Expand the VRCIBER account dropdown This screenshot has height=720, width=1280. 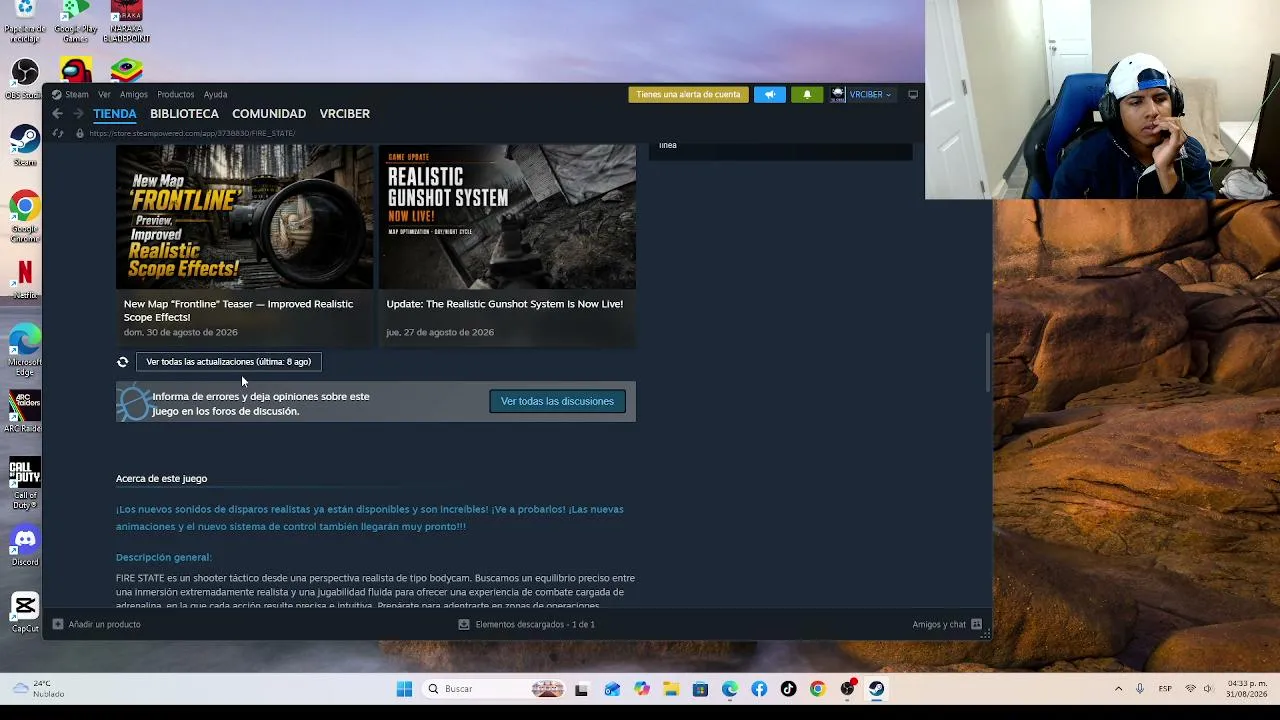click(870, 95)
